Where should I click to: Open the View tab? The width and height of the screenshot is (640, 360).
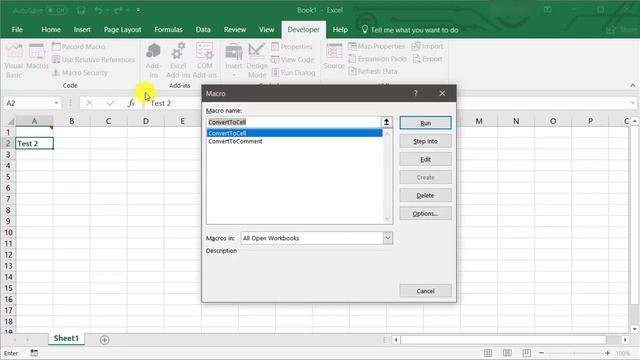tap(267, 29)
